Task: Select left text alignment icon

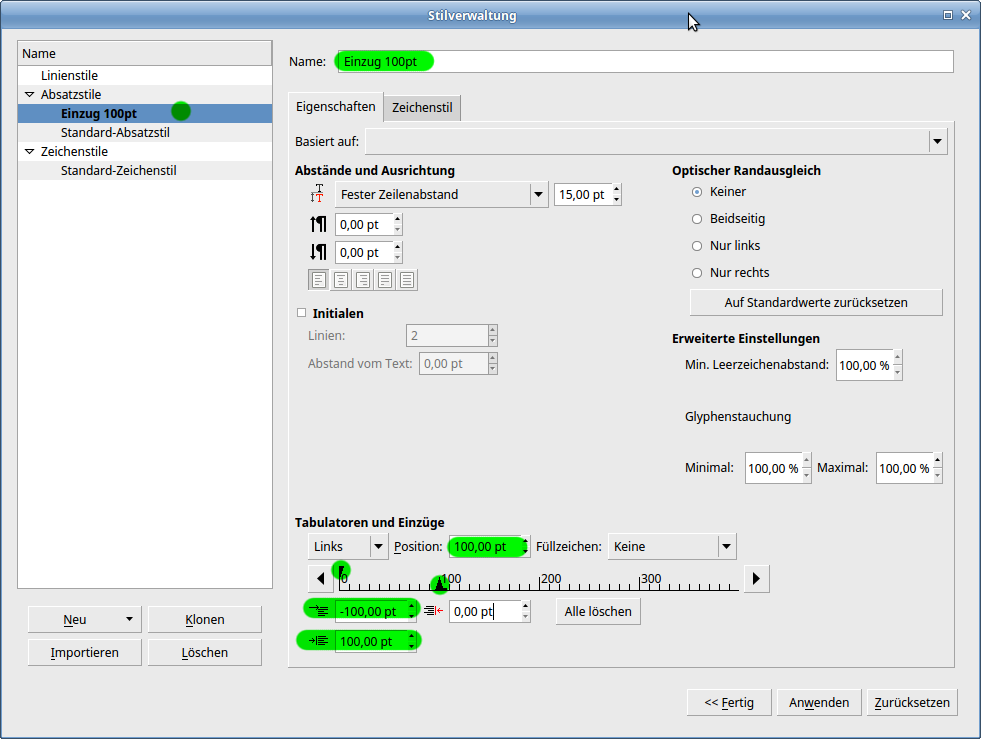Action: (319, 280)
